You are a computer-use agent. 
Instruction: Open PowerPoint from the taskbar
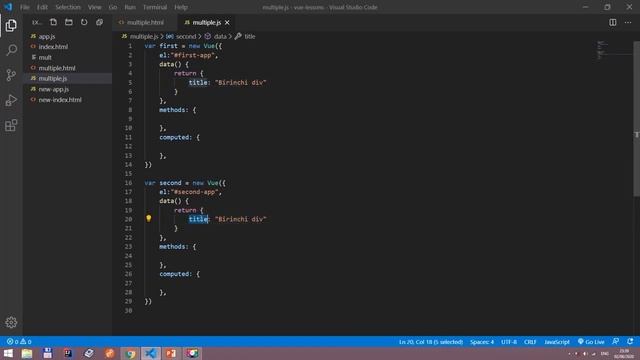pyautogui.click(x=171, y=353)
